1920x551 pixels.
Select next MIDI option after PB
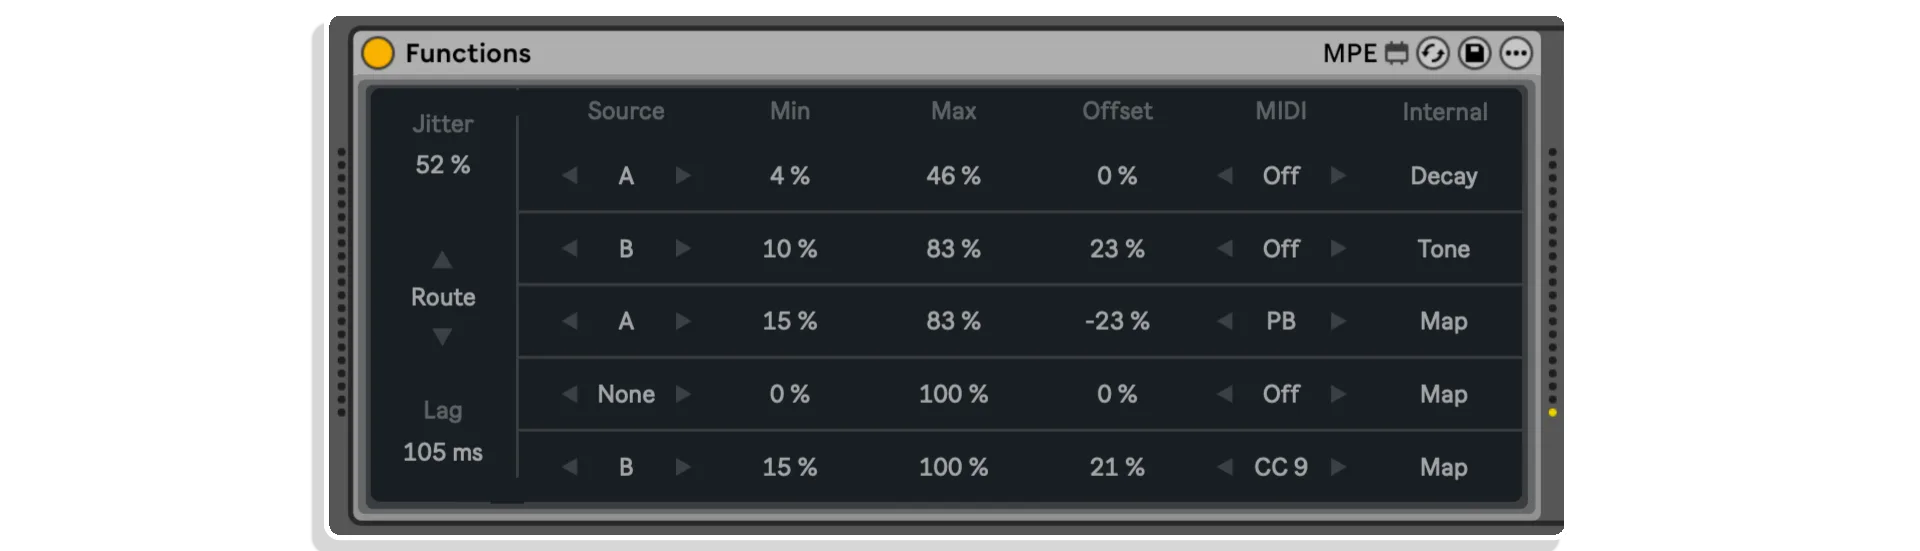1338,321
